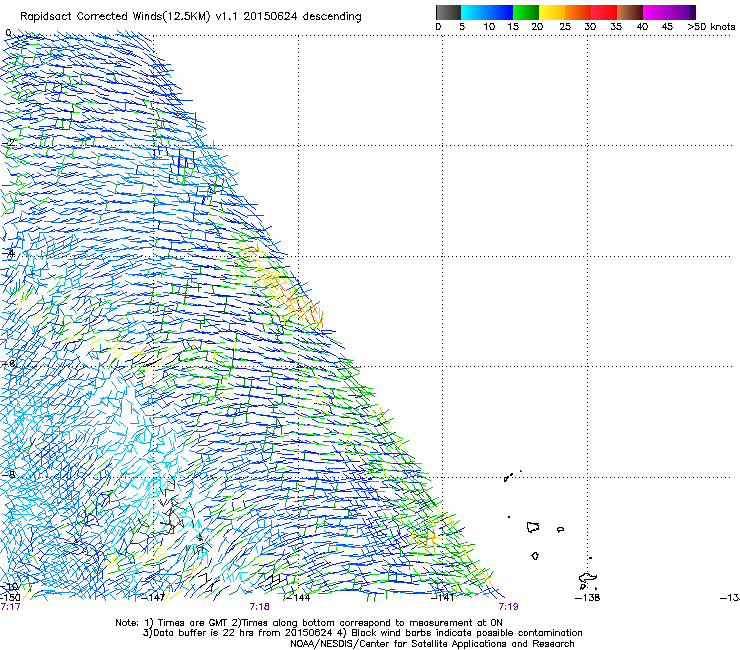The width and height of the screenshot is (740, 650).
Task: Click the yellow 20-25 knots color segment
Action: [552, 12]
